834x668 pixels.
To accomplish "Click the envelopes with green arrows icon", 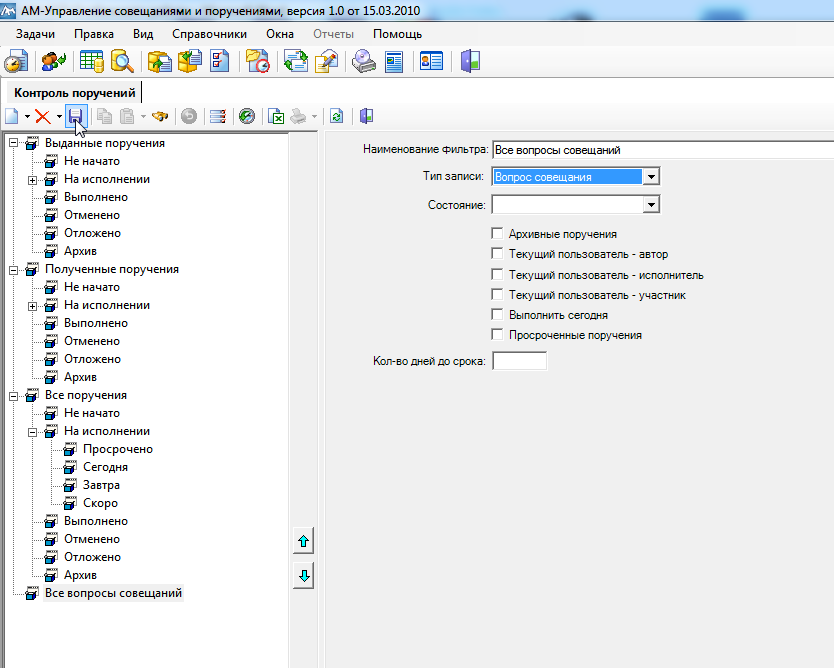I will (x=296, y=62).
